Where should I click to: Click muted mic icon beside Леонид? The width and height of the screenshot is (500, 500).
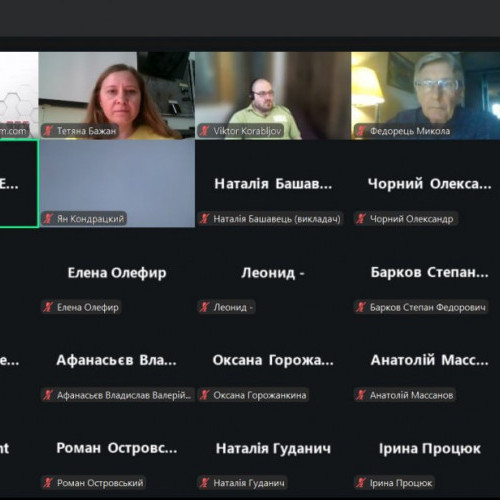204,307
